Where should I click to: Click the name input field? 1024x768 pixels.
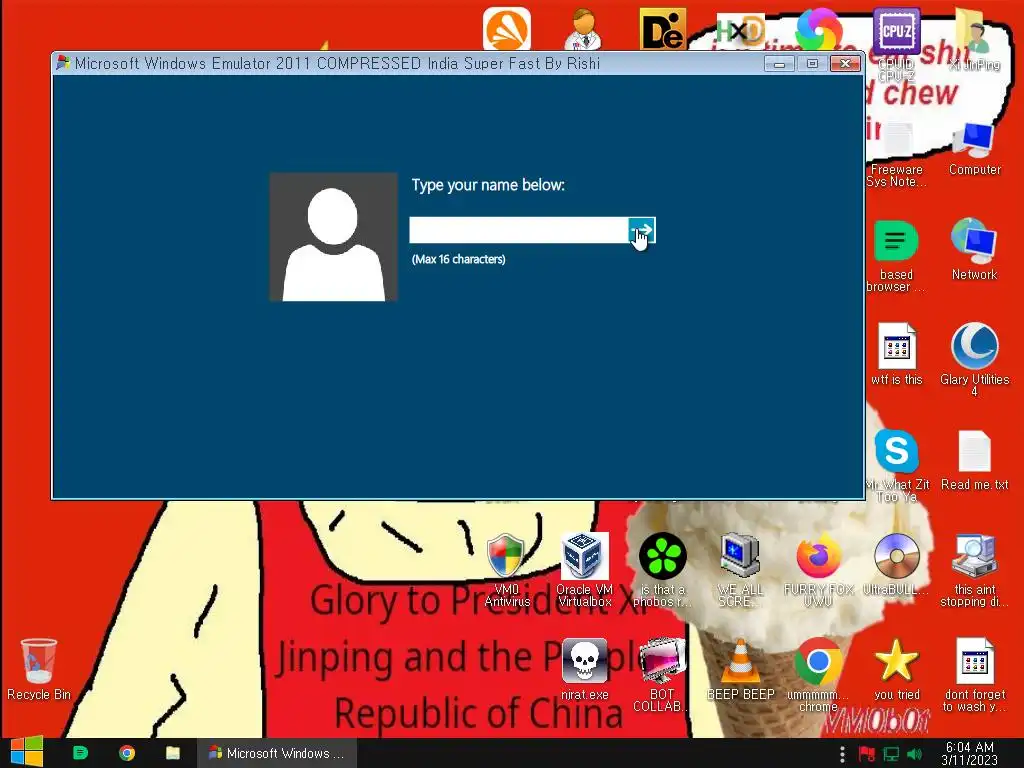(519, 231)
